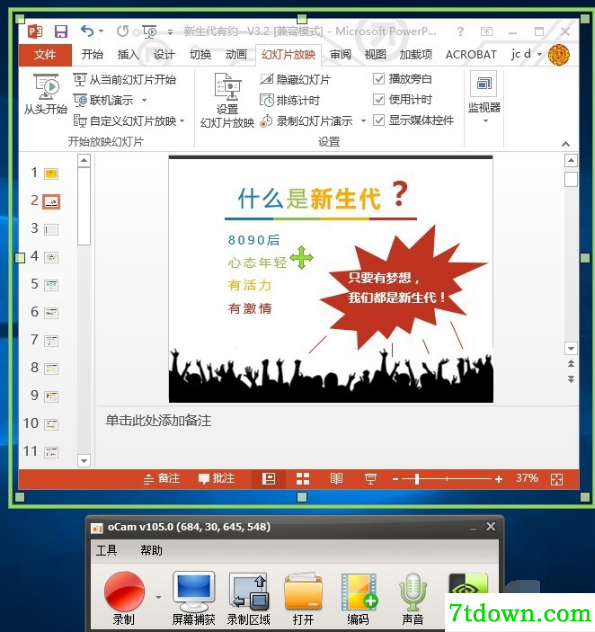Switch to Normal view in status bar
Viewport: 595px width, 632px height.
click(x=268, y=479)
